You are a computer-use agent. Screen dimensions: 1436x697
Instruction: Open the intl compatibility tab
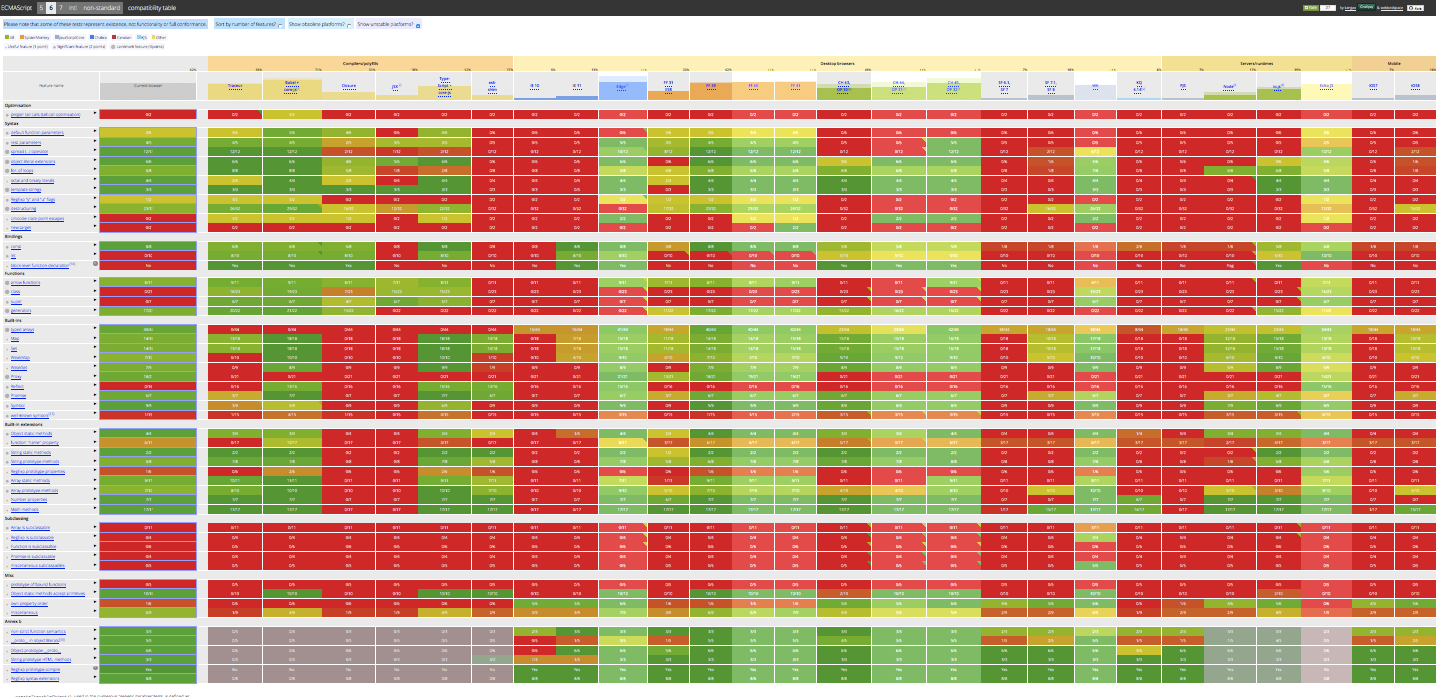tap(73, 8)
